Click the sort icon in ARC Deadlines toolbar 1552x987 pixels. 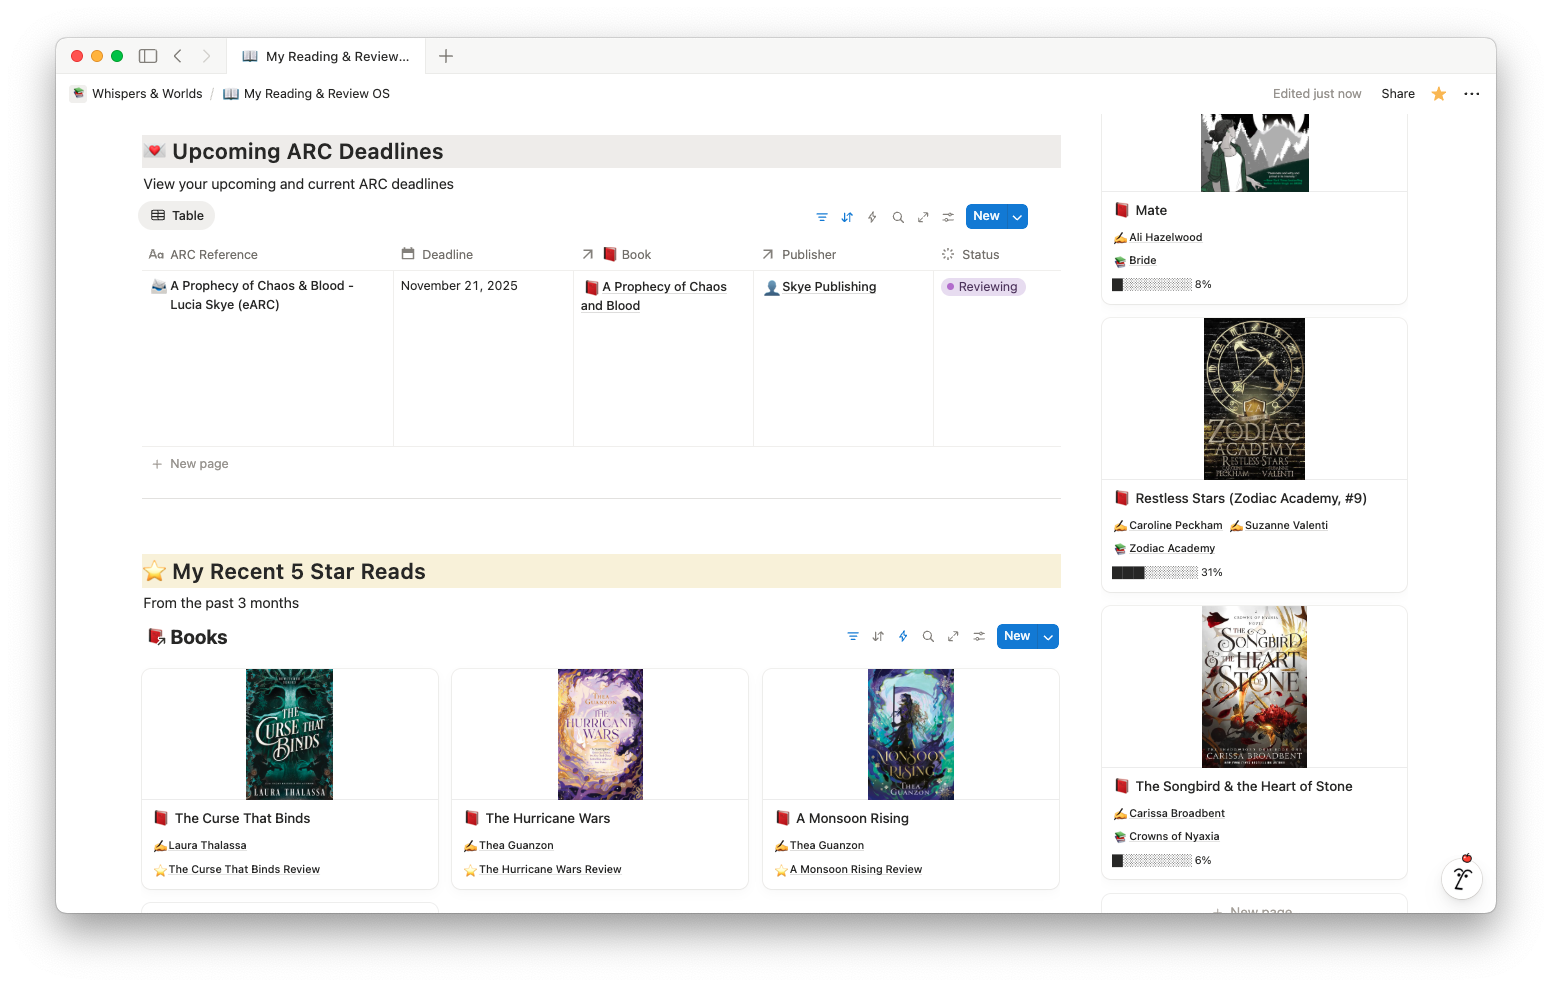[x=847, y=217]
